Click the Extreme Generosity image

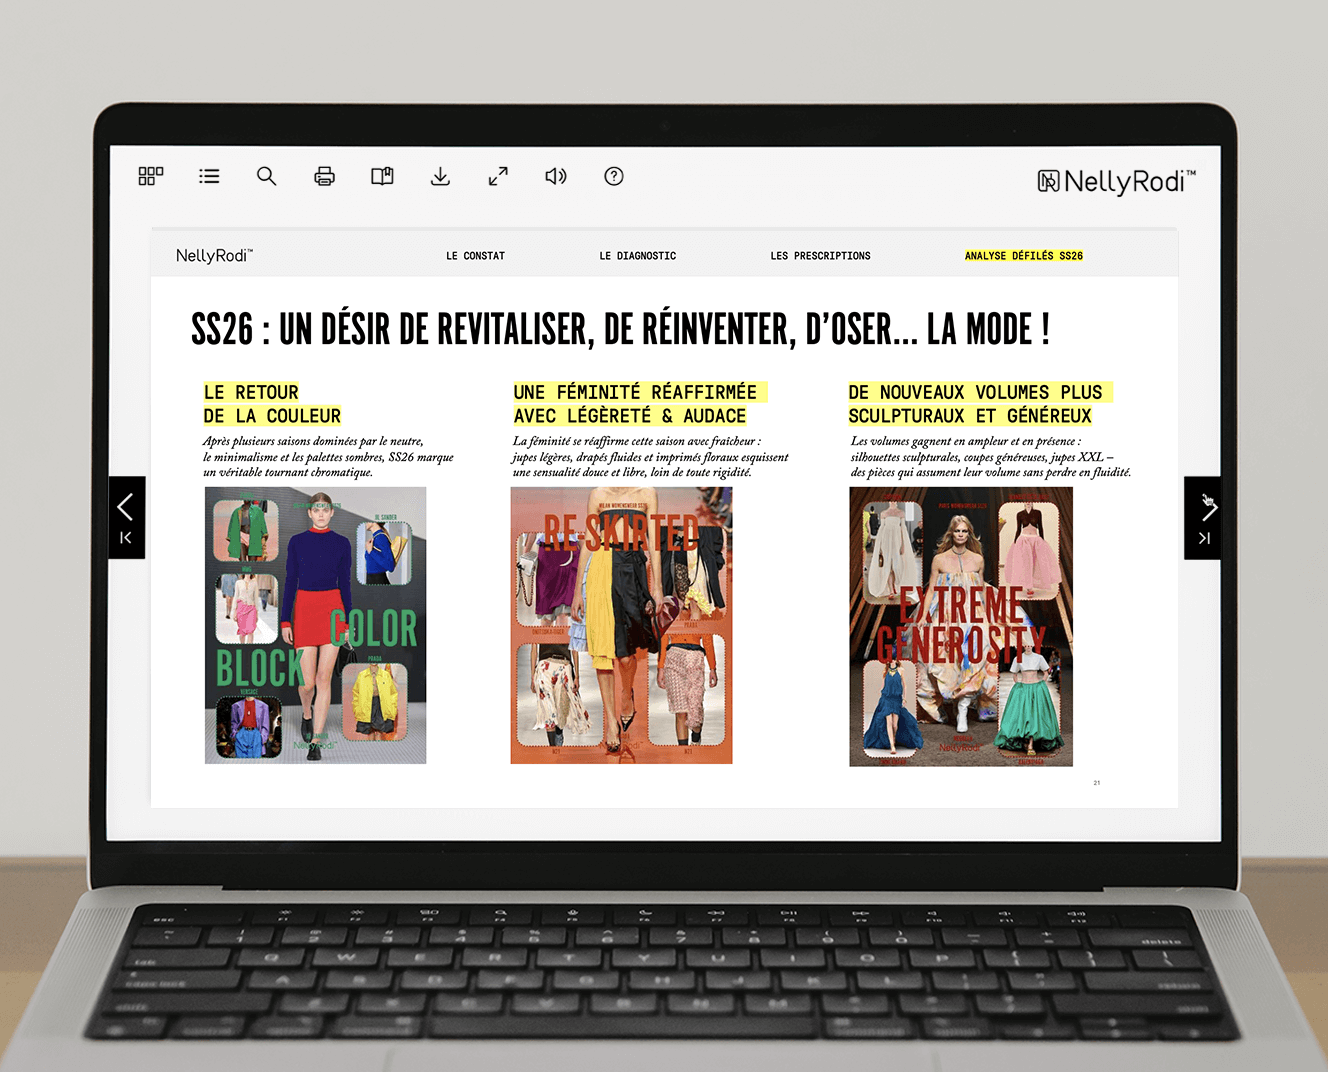960,626
